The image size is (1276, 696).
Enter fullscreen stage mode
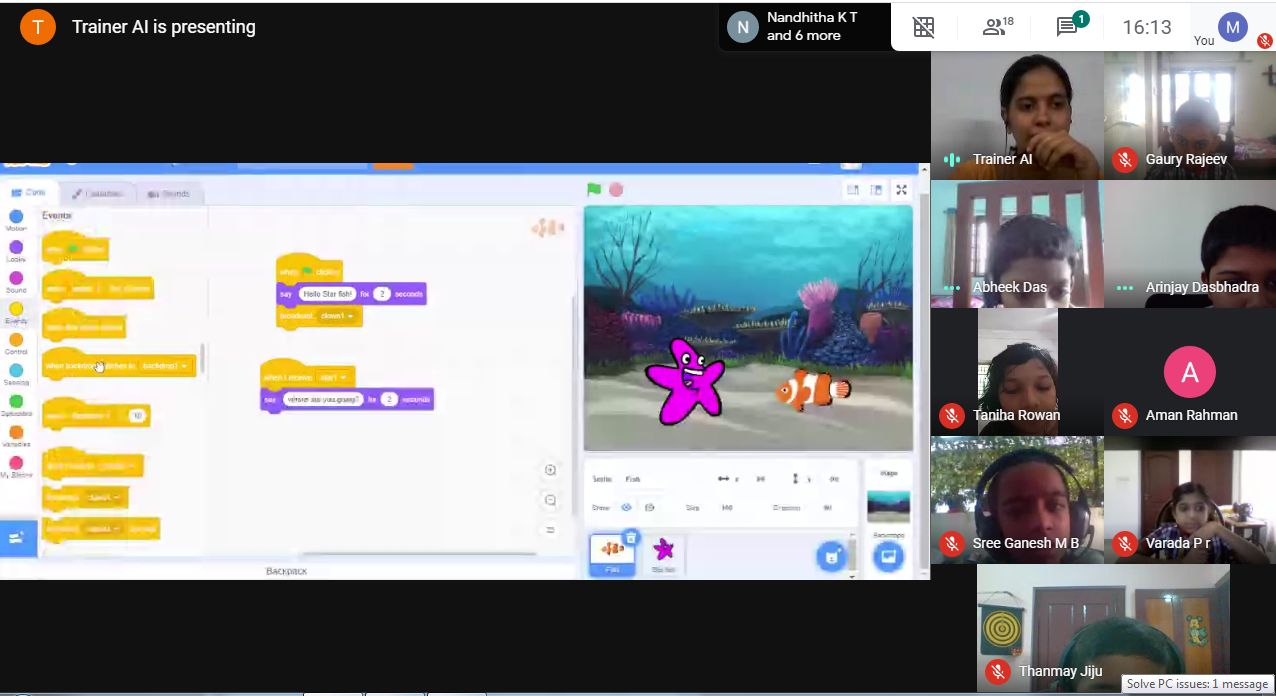tap(901, 189)
